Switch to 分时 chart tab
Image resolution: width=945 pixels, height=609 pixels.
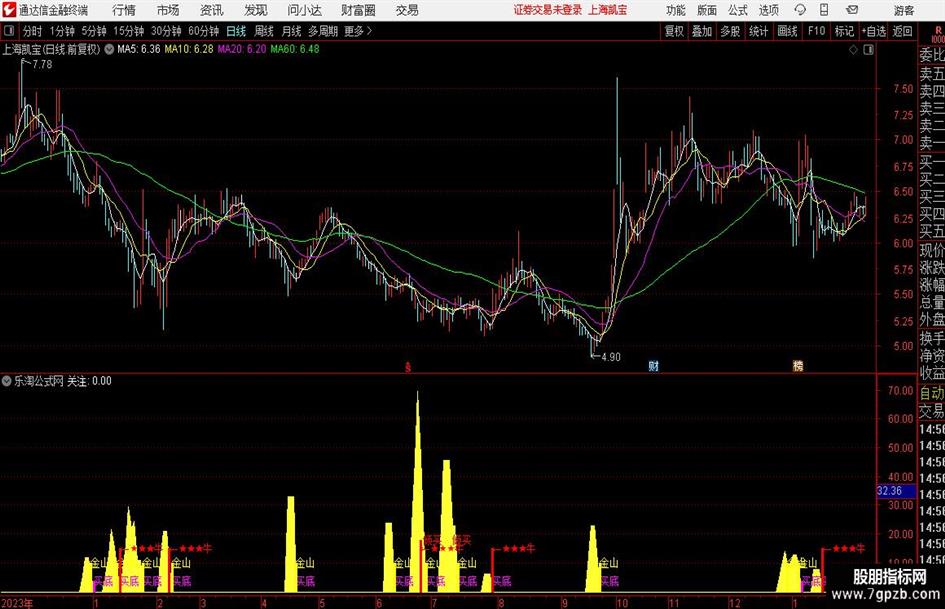click(33, 31)
